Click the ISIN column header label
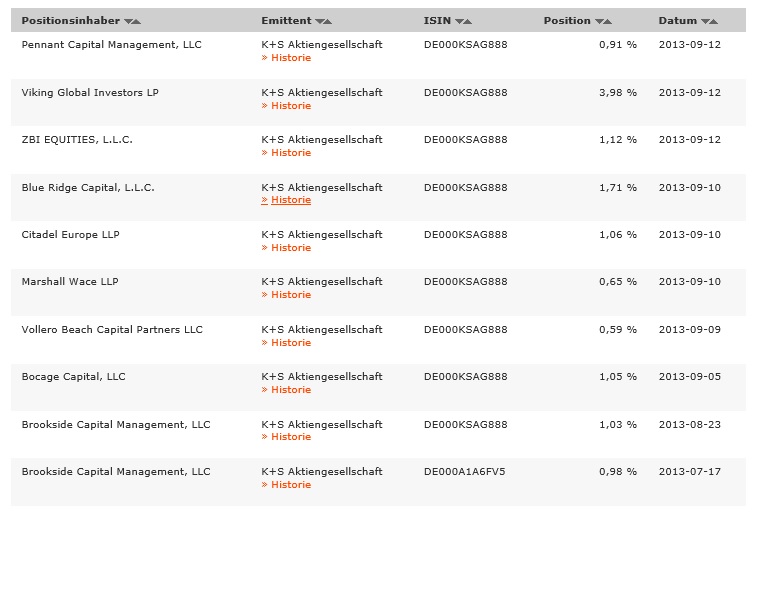 (437, 21)
